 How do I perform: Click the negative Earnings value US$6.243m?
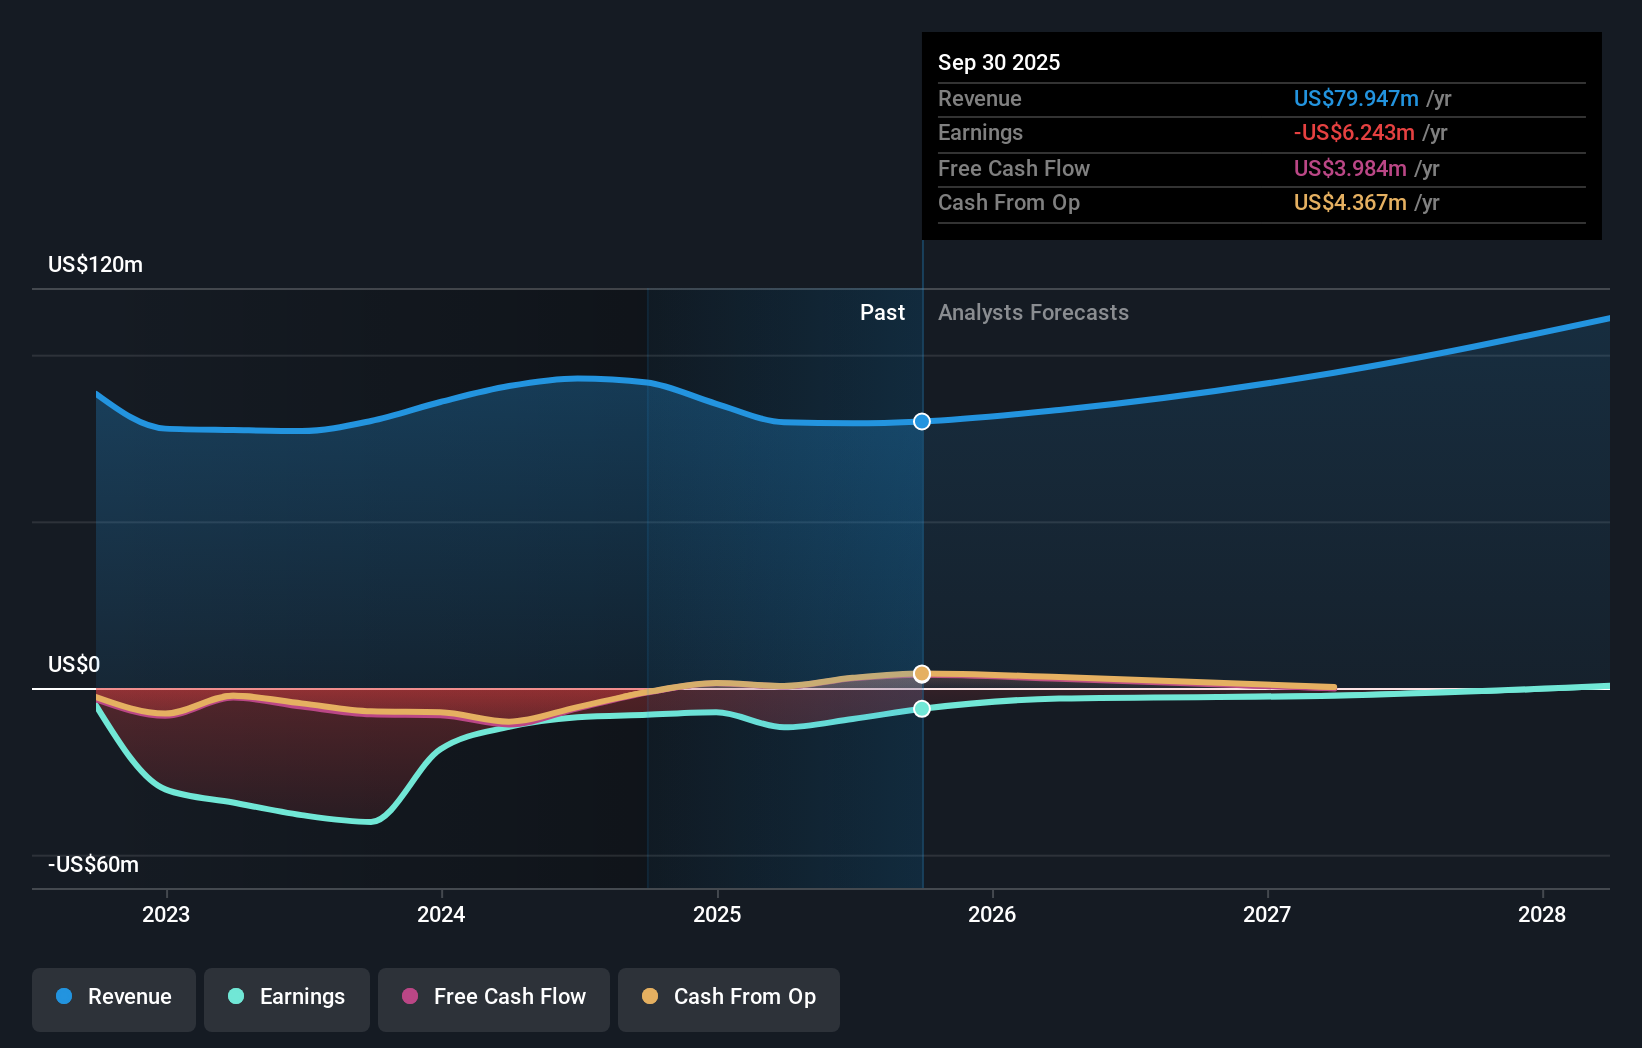(1354, 133)
